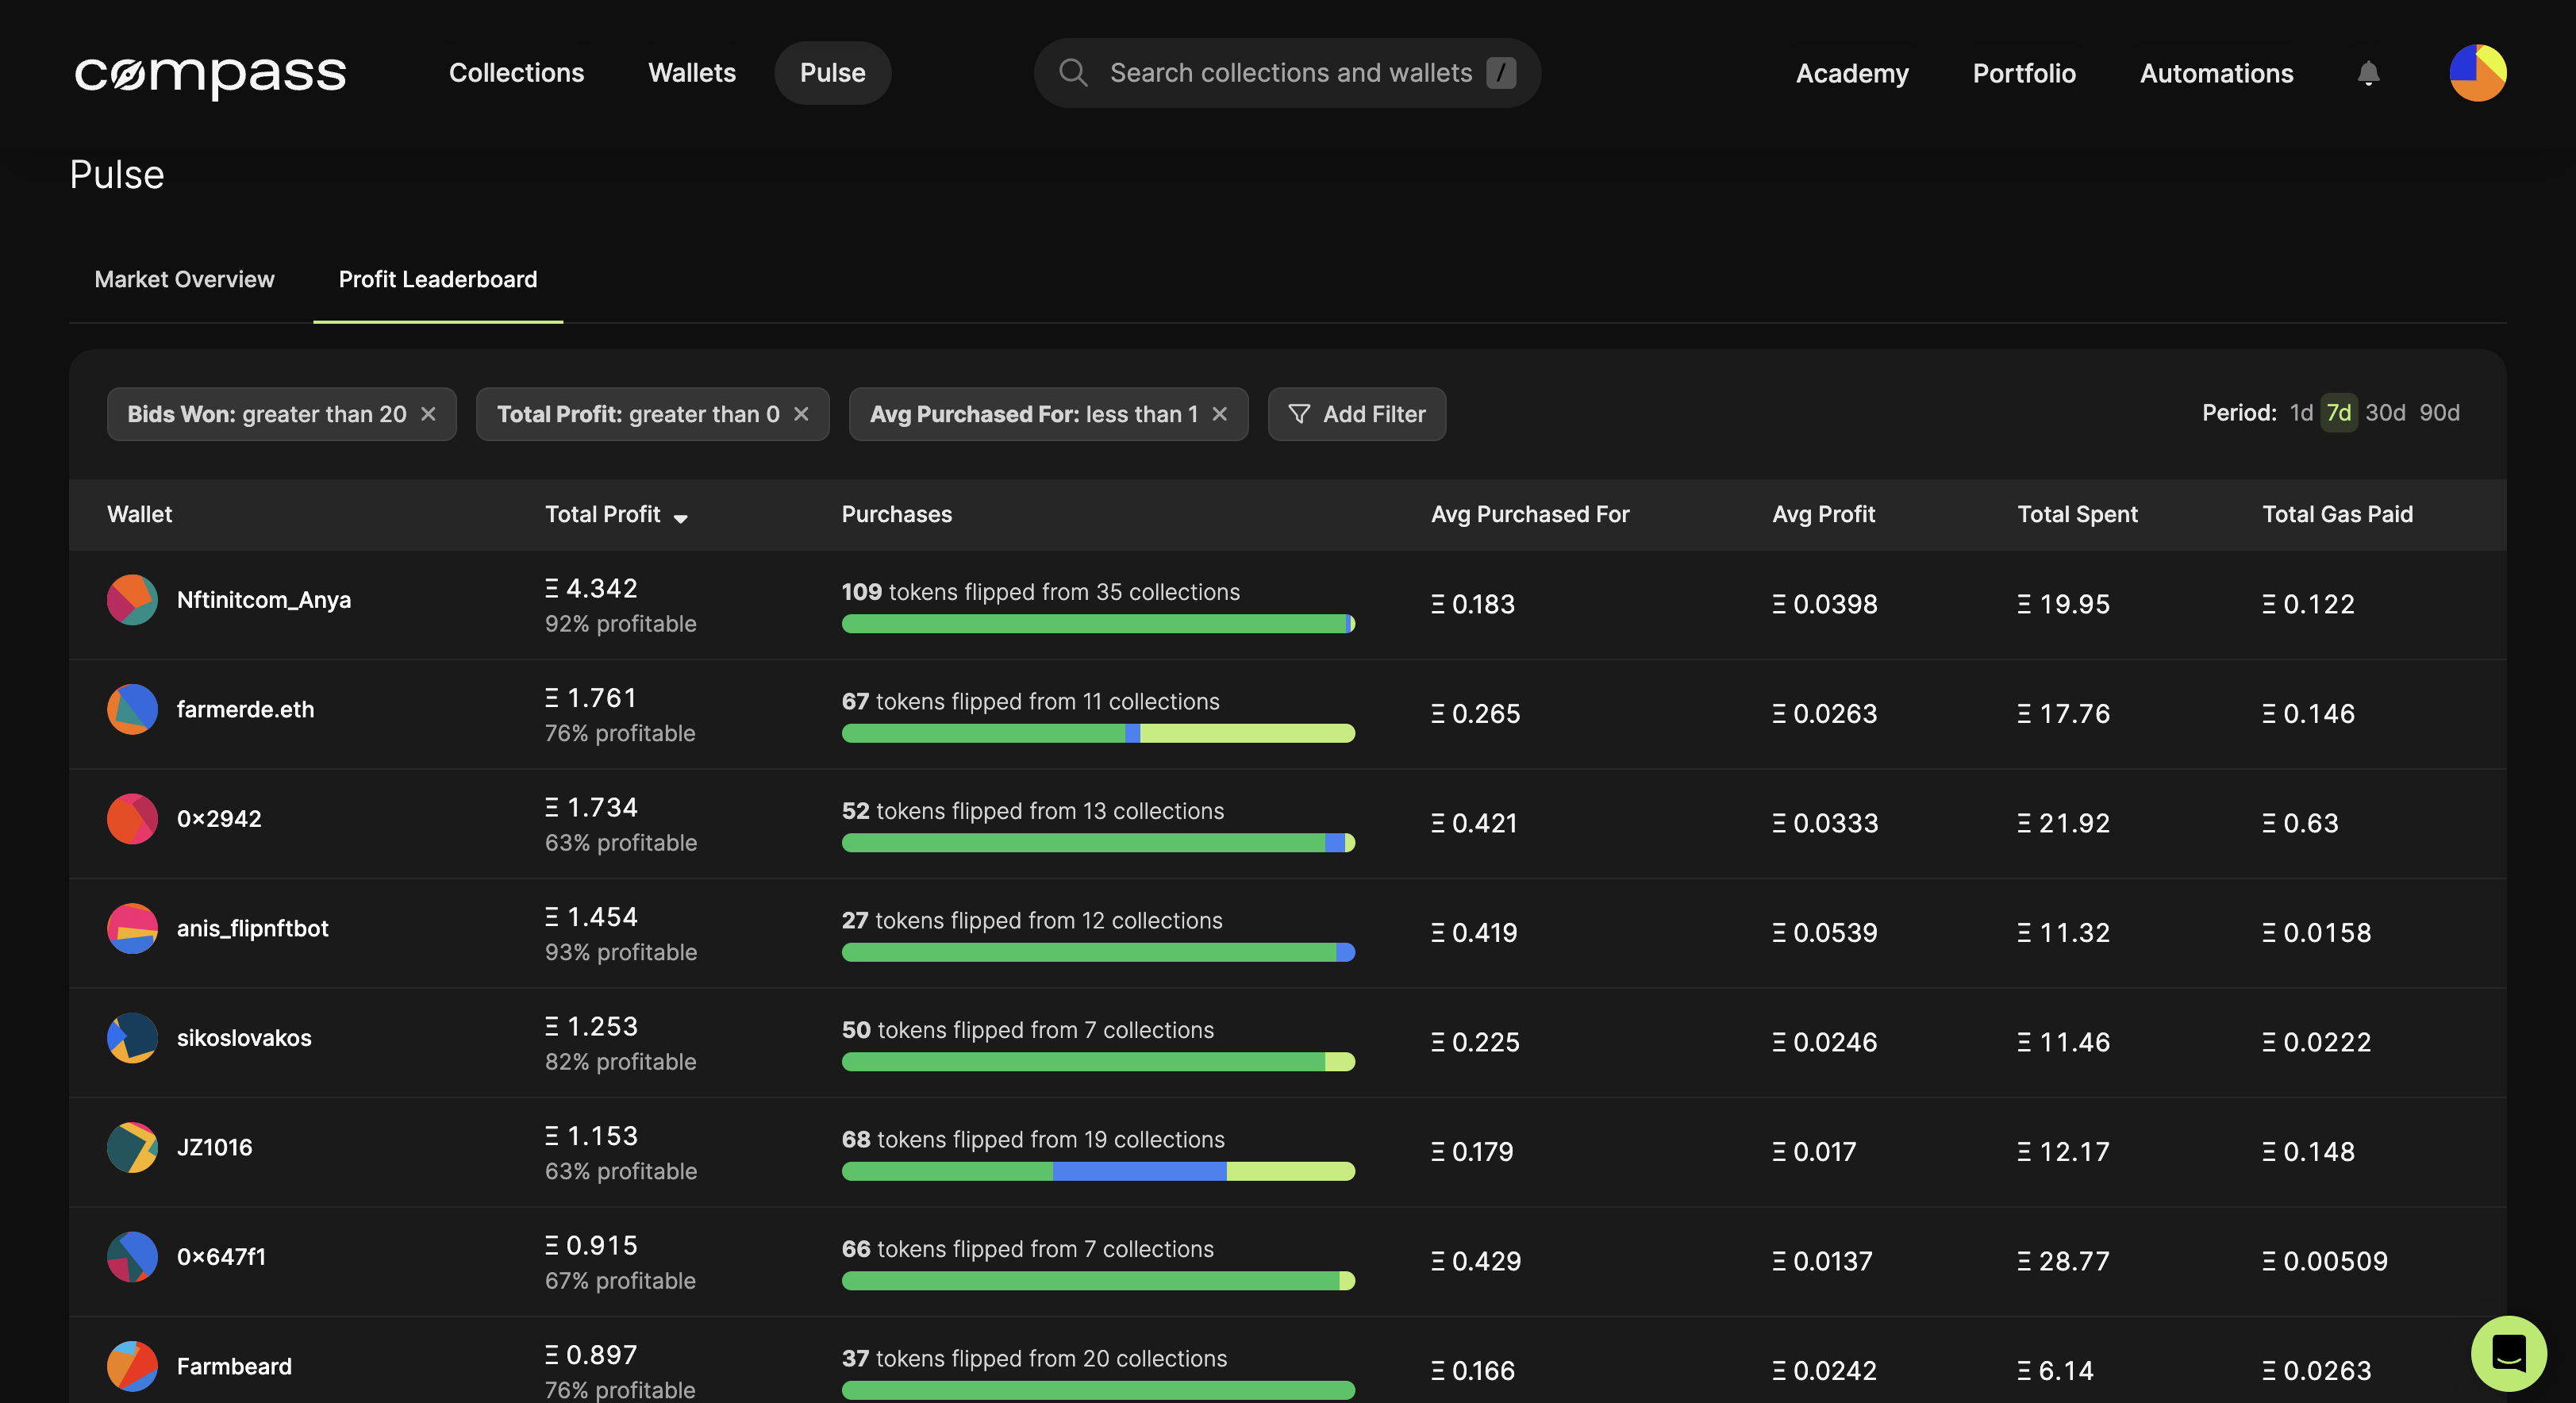
Task: Select the 90d period
Action: tap(2439, 413)
